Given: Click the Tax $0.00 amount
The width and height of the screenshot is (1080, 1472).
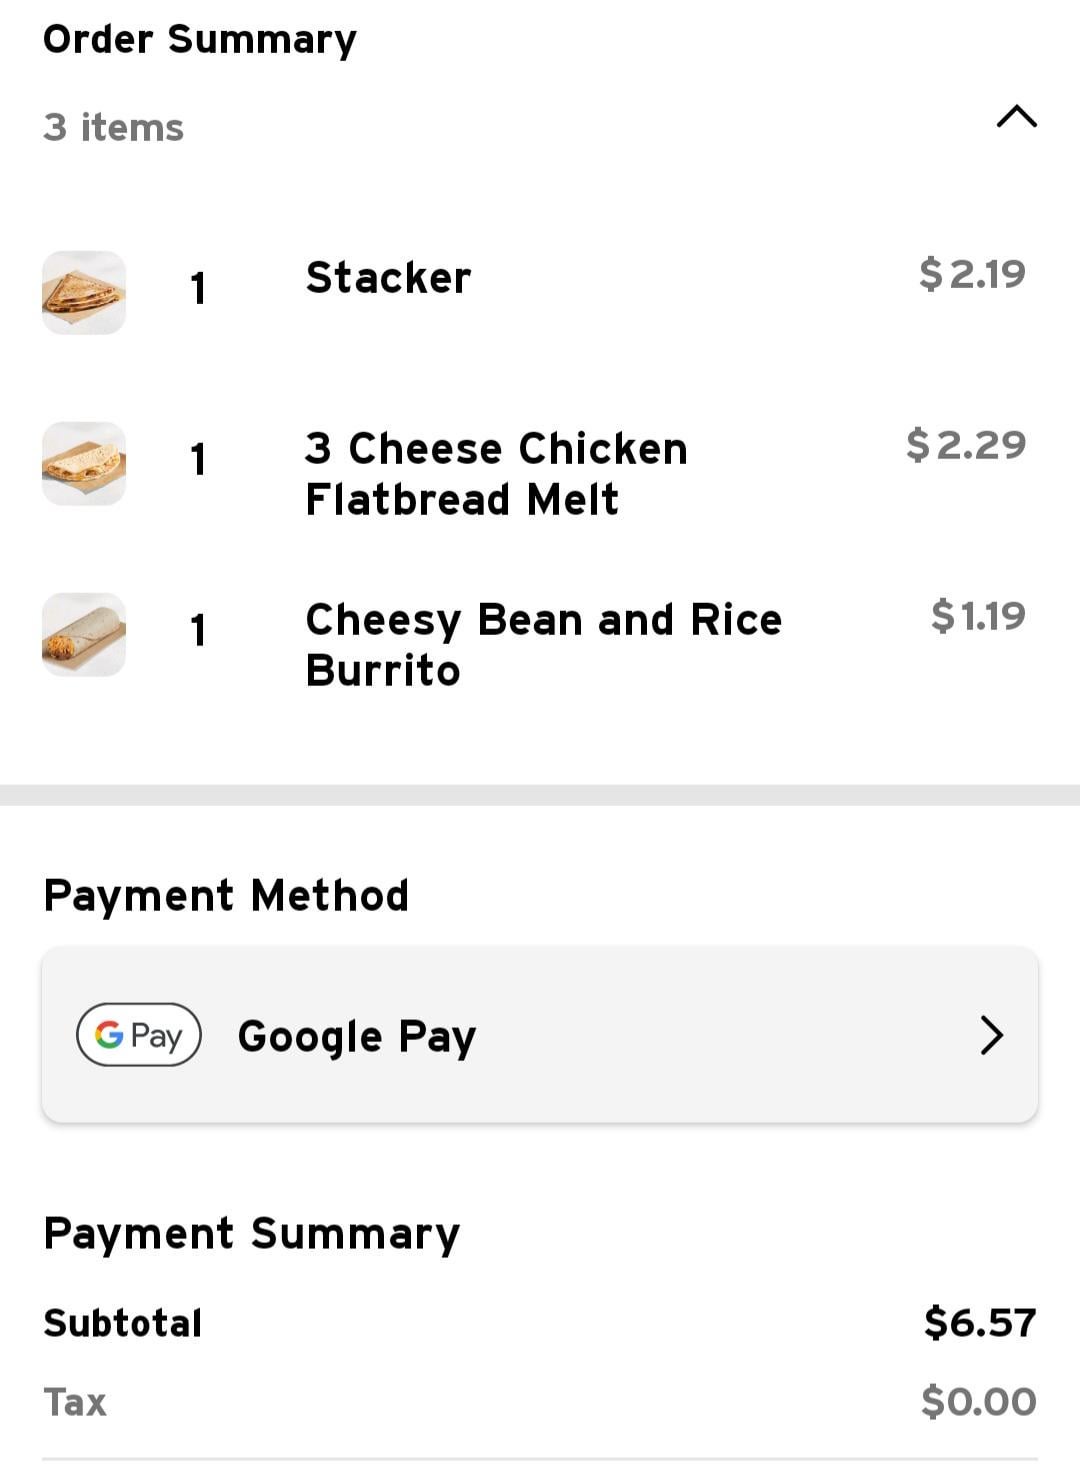Looking at the screenshot, I should click(x=978, y=1401).
